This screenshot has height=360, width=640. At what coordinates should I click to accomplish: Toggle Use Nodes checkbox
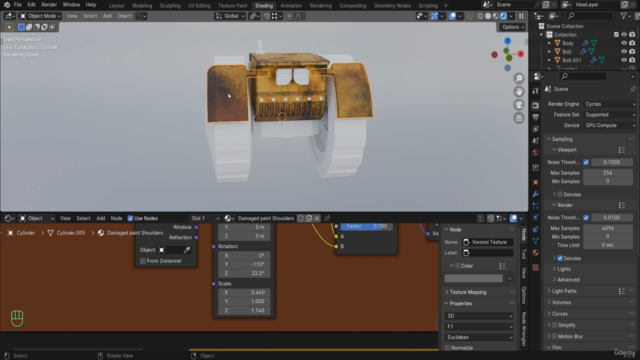[x=130, y=218]
